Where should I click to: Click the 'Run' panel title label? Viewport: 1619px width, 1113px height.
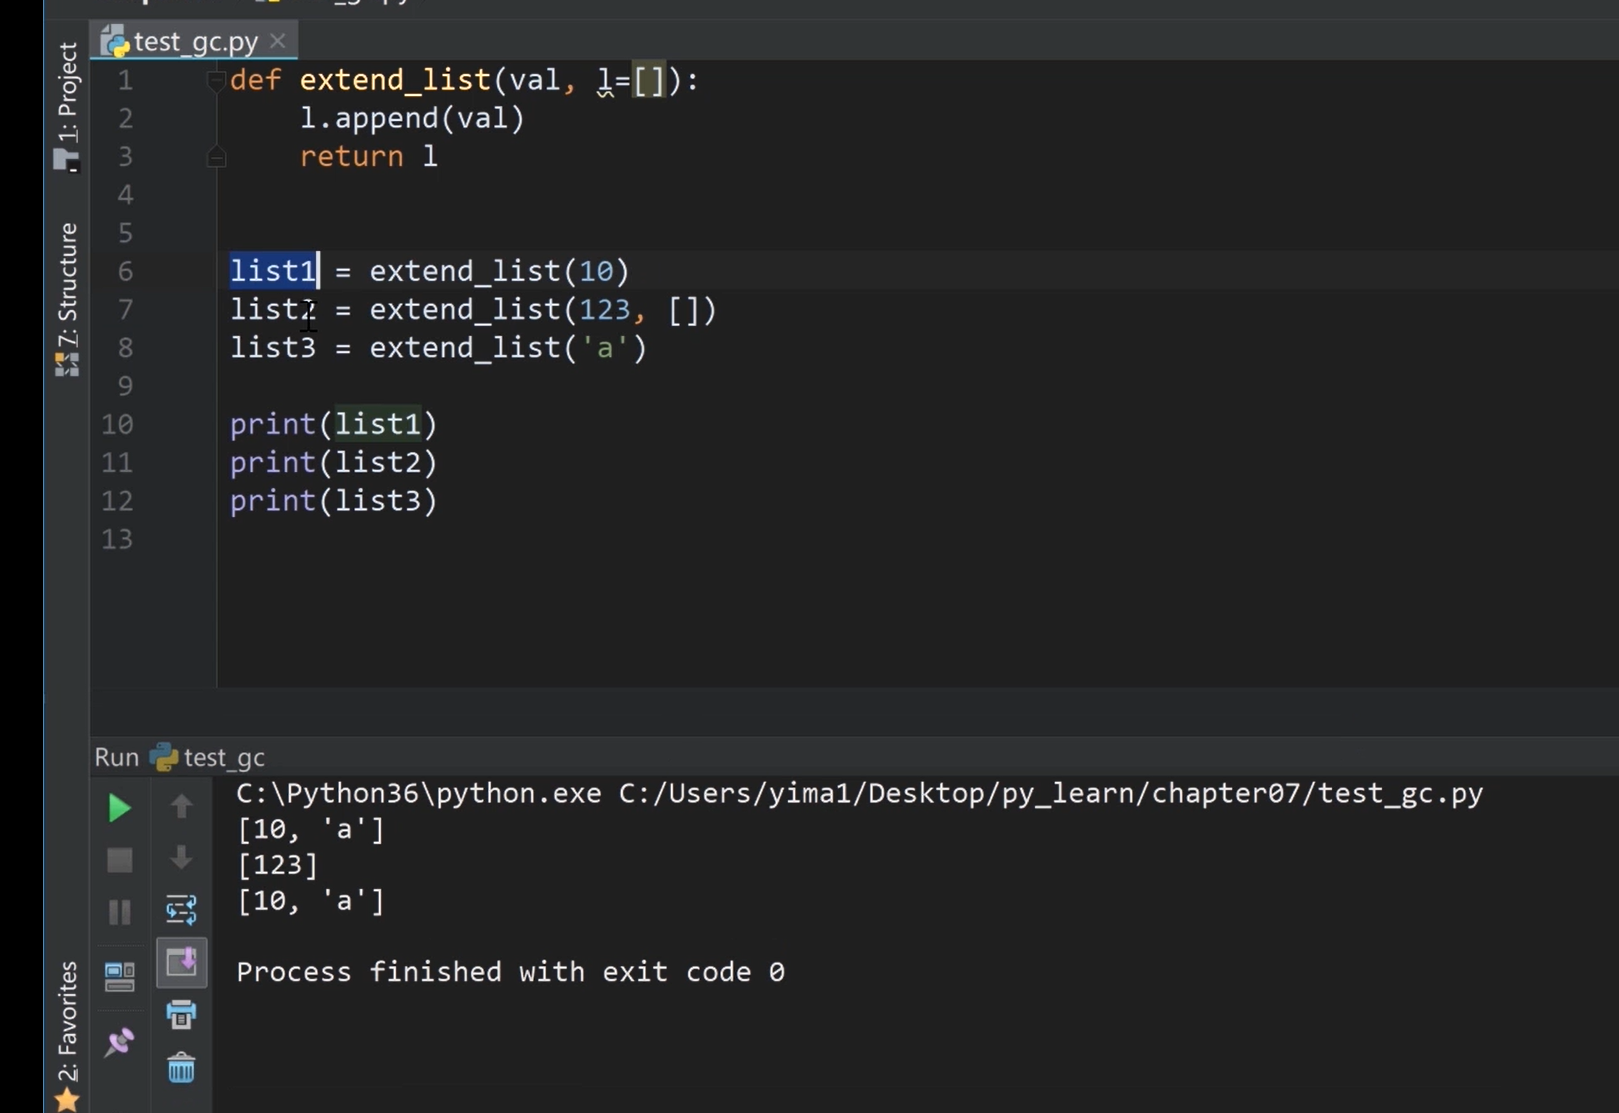pos(116,757)
